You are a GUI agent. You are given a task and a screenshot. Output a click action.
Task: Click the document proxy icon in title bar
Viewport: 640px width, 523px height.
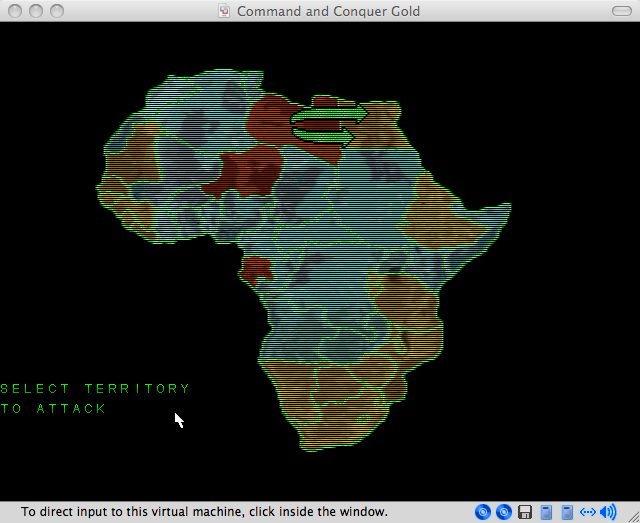pos(224,11)
